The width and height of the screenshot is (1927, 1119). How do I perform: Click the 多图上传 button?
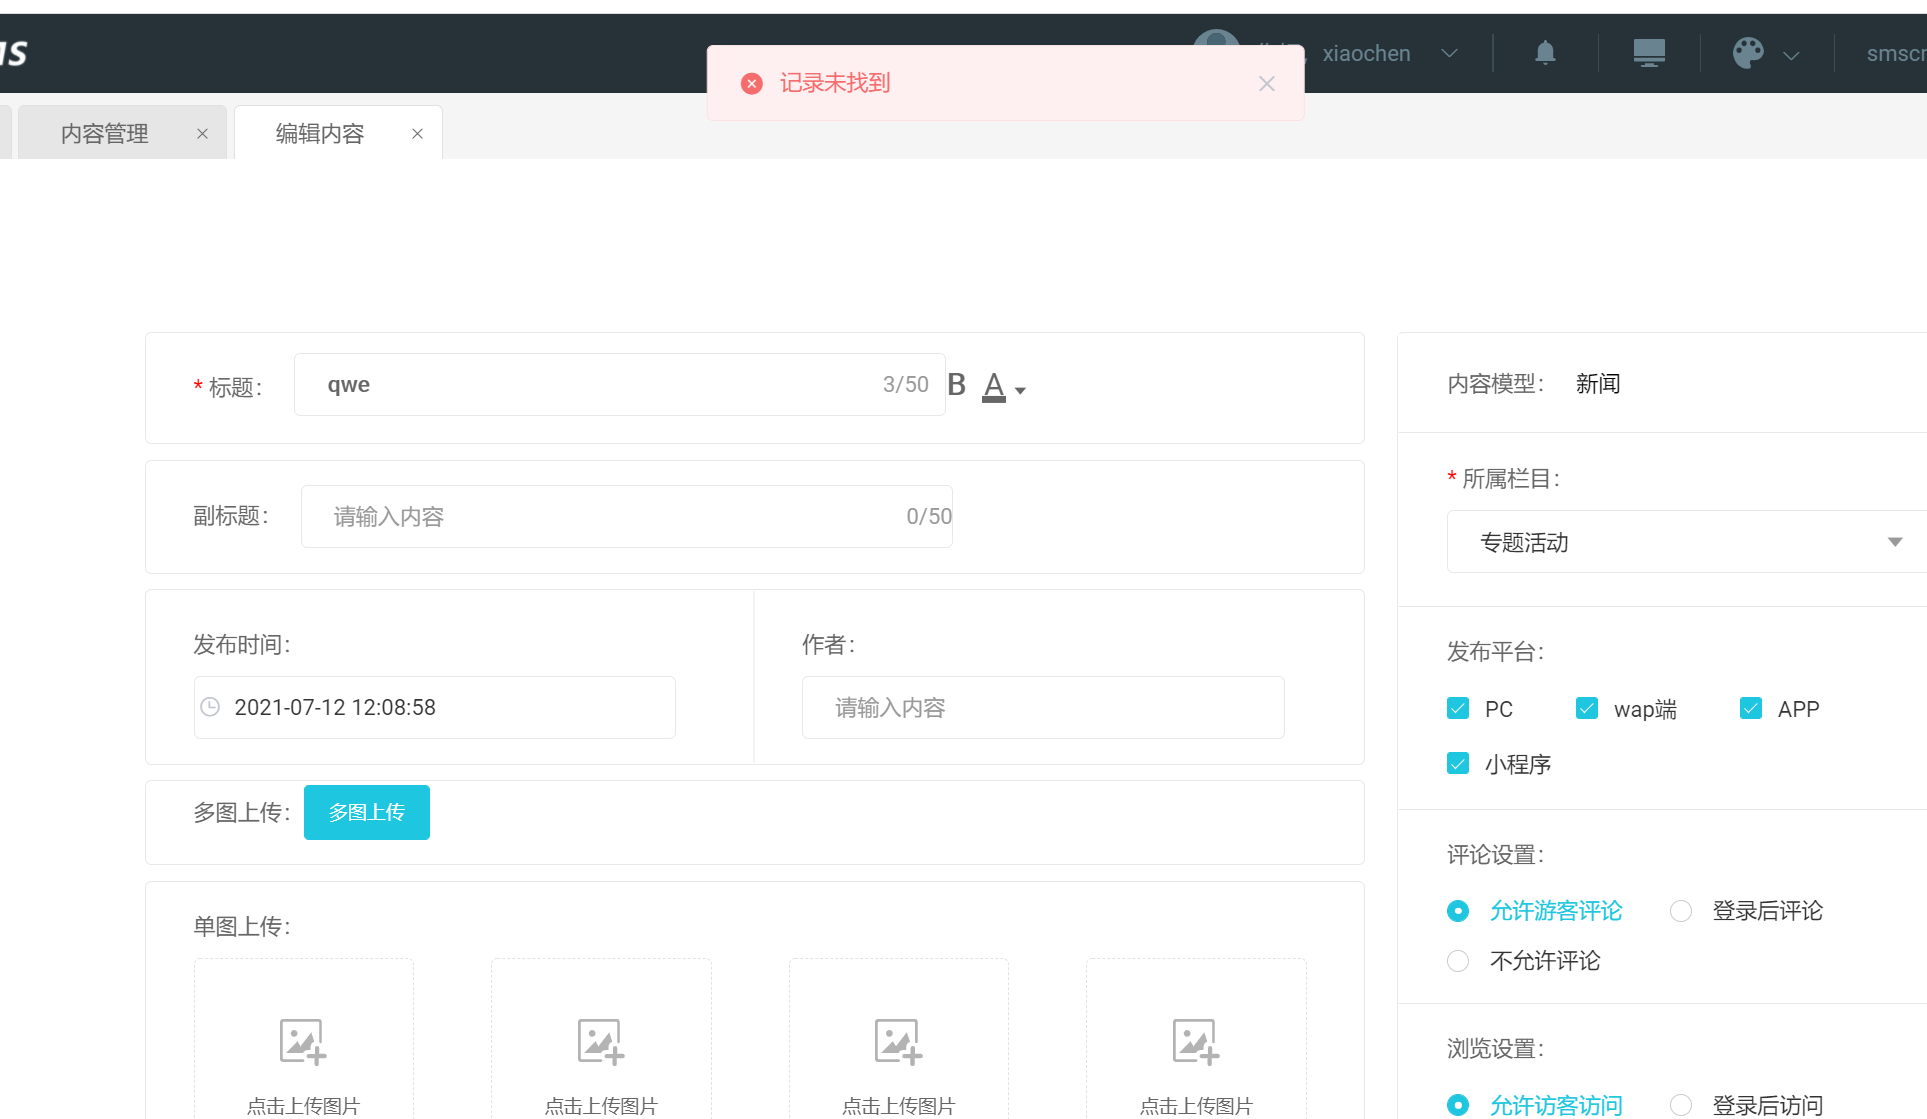pyautogui.click(x=367, y=812)
